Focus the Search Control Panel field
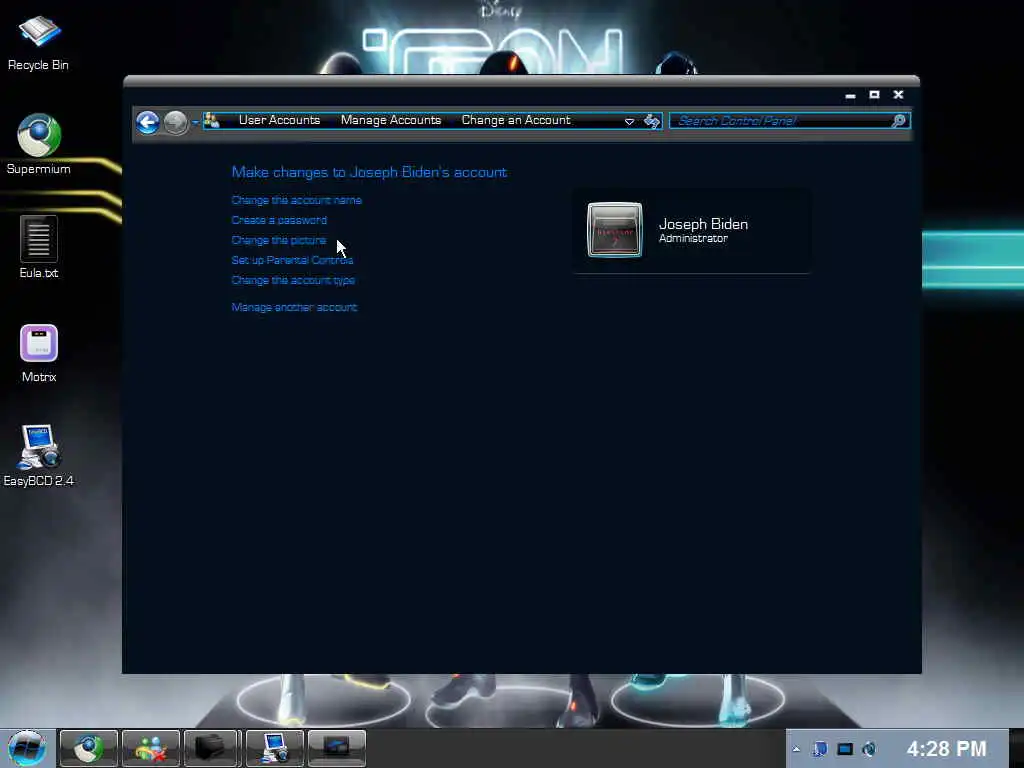 pos(789,121)
